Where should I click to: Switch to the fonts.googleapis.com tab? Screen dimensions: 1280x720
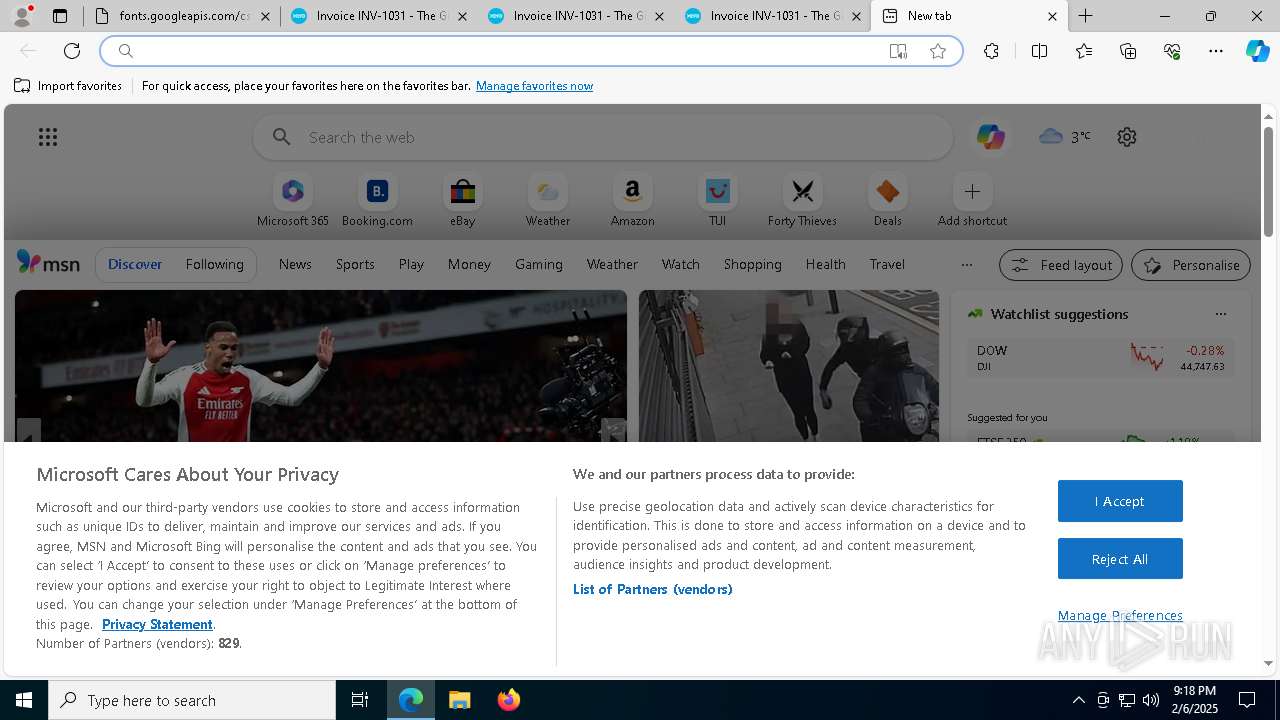pyautogui.click(x=182, y=16)
